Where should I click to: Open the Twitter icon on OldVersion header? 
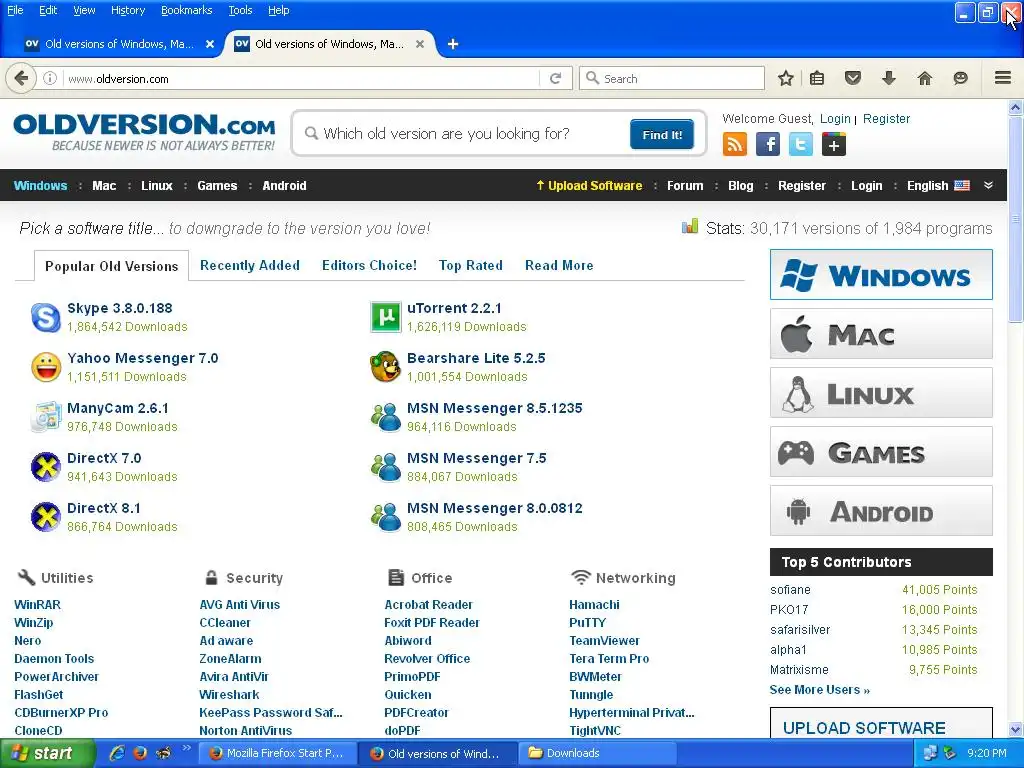pyautogui.click(x=801, y=144)
